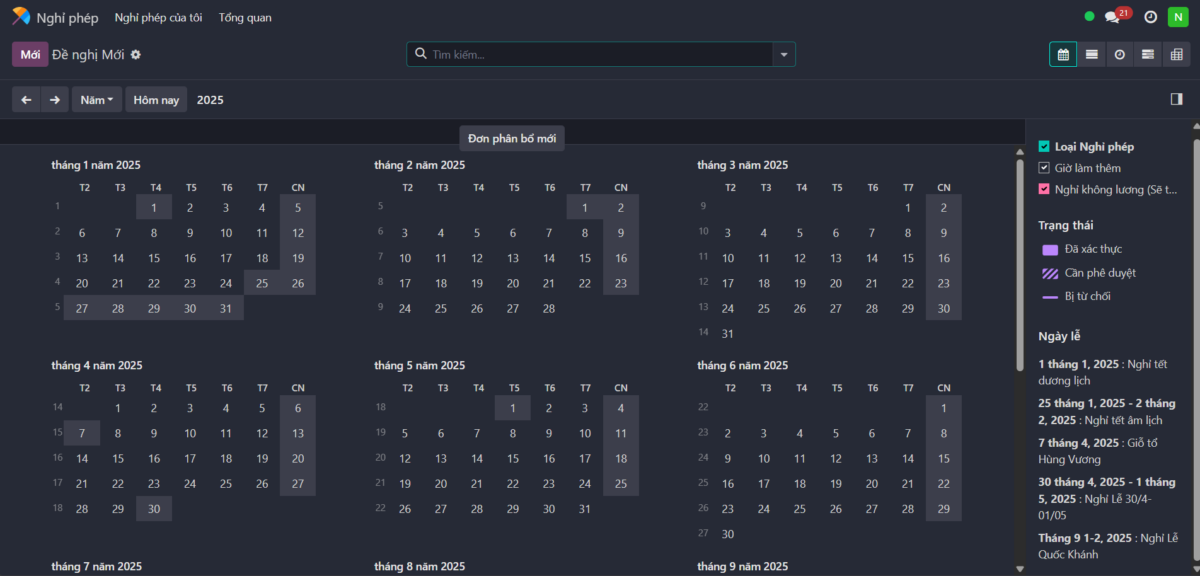
Task: Click the purple Đã xác thực color swatch
Action: click(1047, 249)
